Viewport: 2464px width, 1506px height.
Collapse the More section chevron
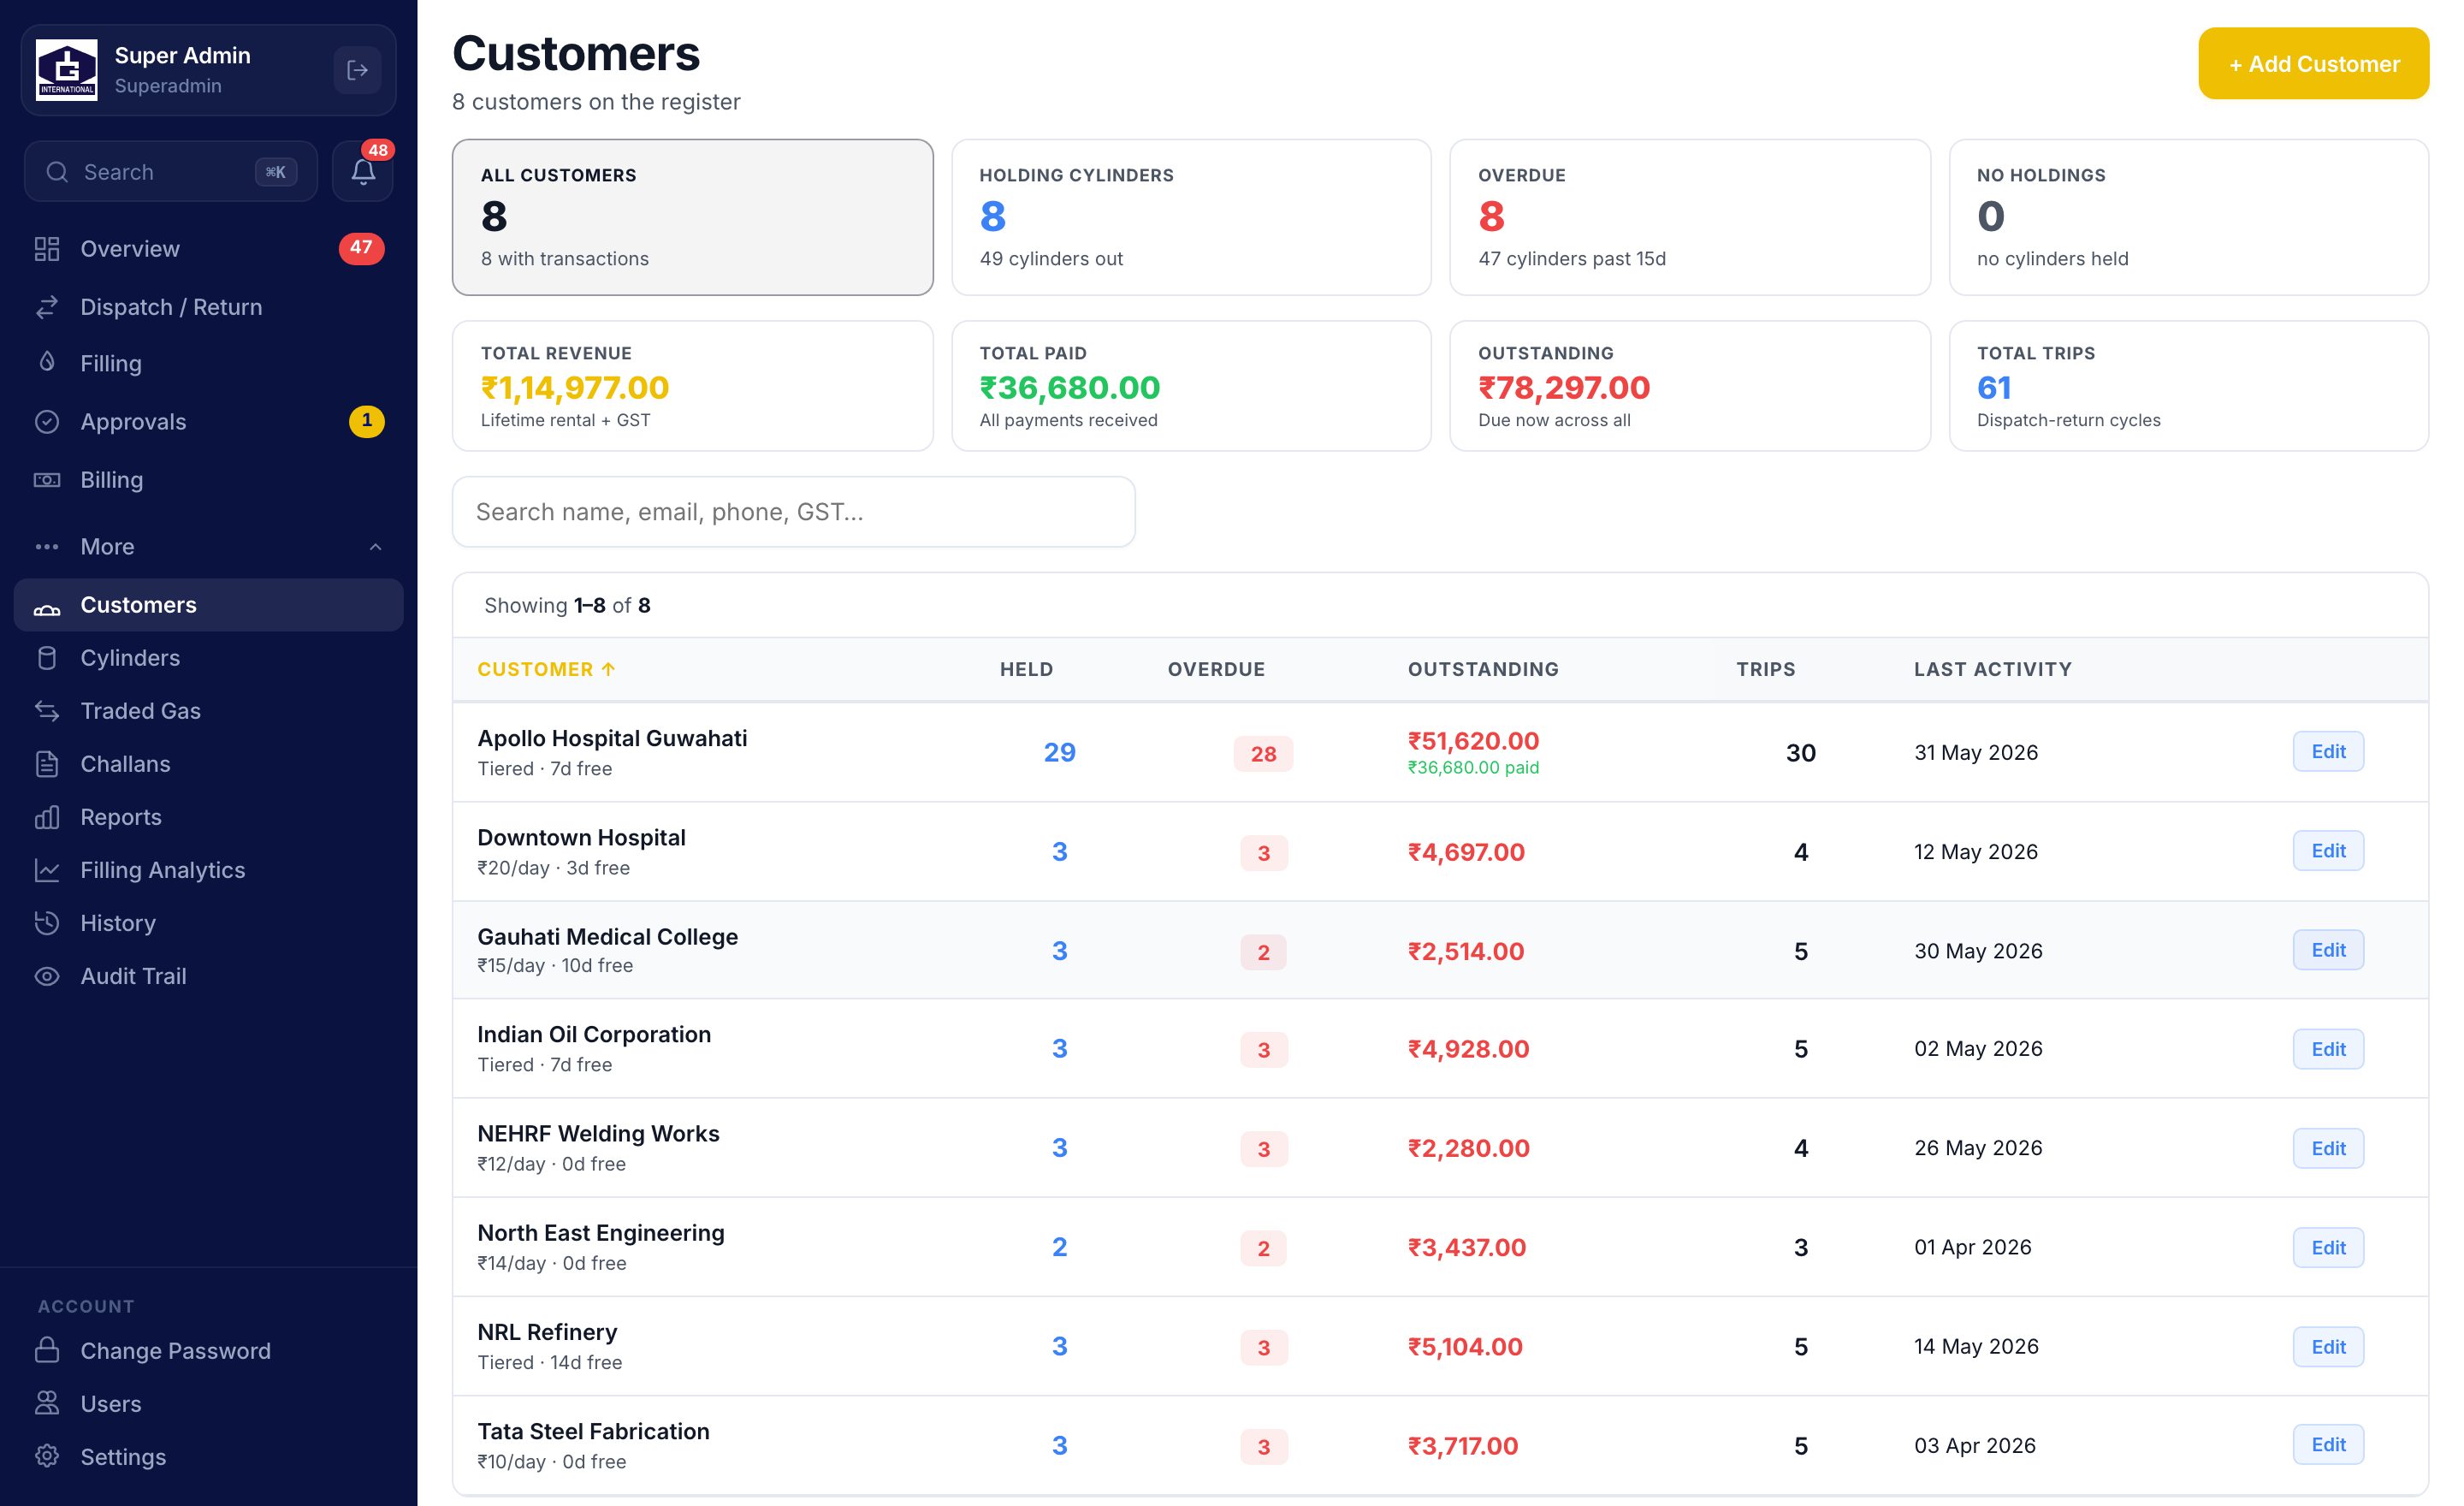[376, 547]
